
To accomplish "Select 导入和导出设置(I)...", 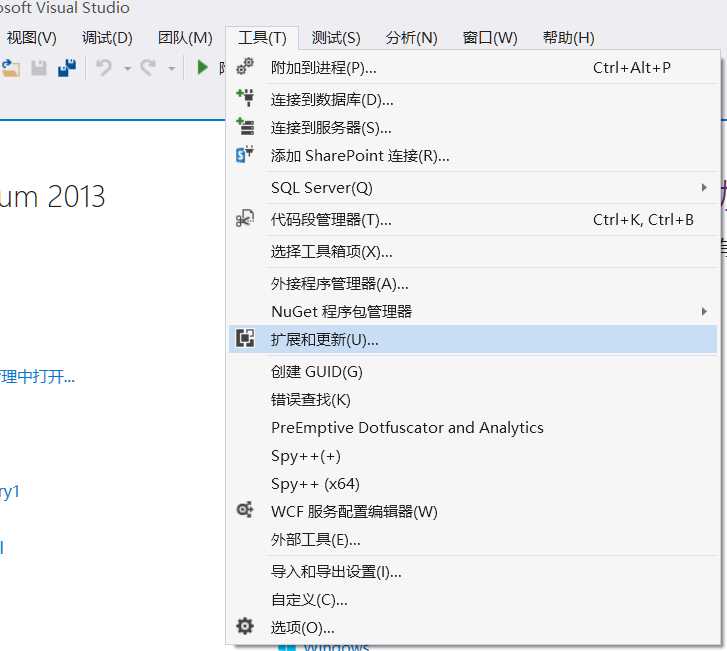I will [x=473, y=571].
